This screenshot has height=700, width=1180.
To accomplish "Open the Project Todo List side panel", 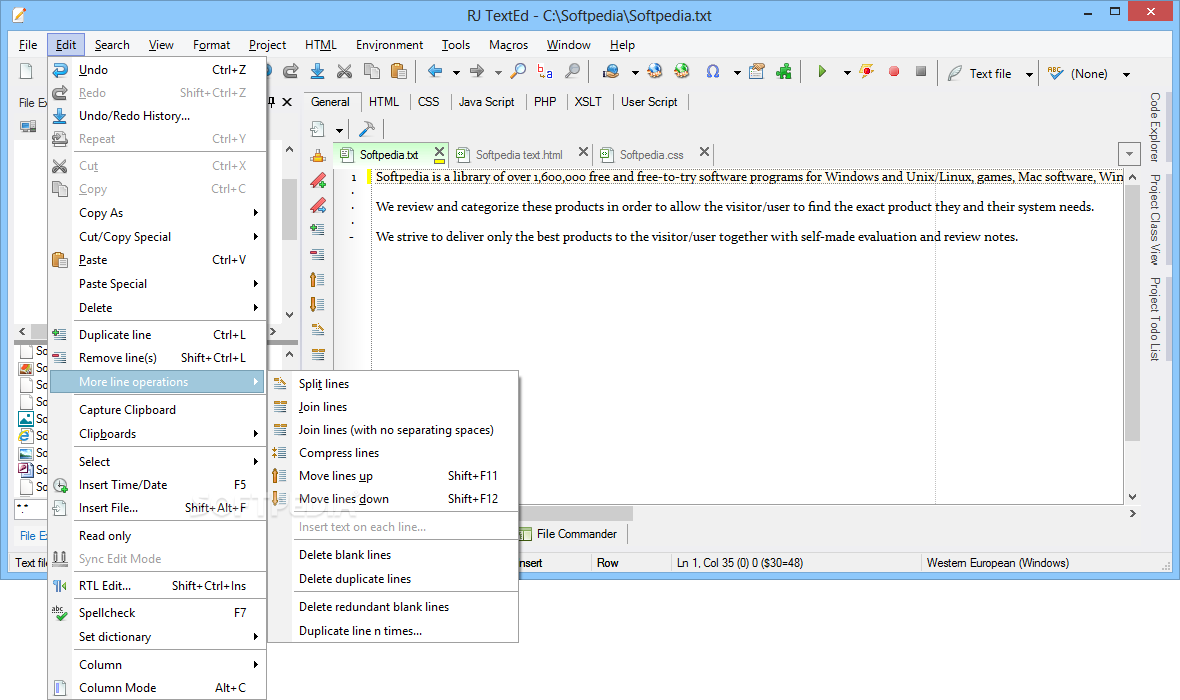I will [1155, 319].
